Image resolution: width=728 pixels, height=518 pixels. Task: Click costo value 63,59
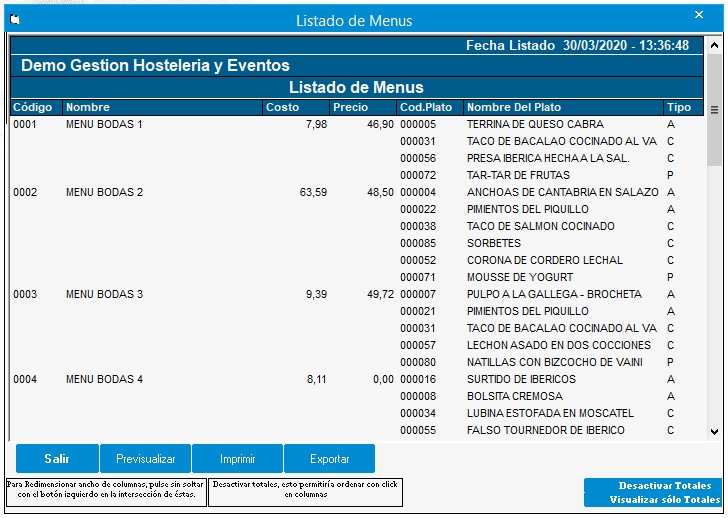[x=313, y=192]
